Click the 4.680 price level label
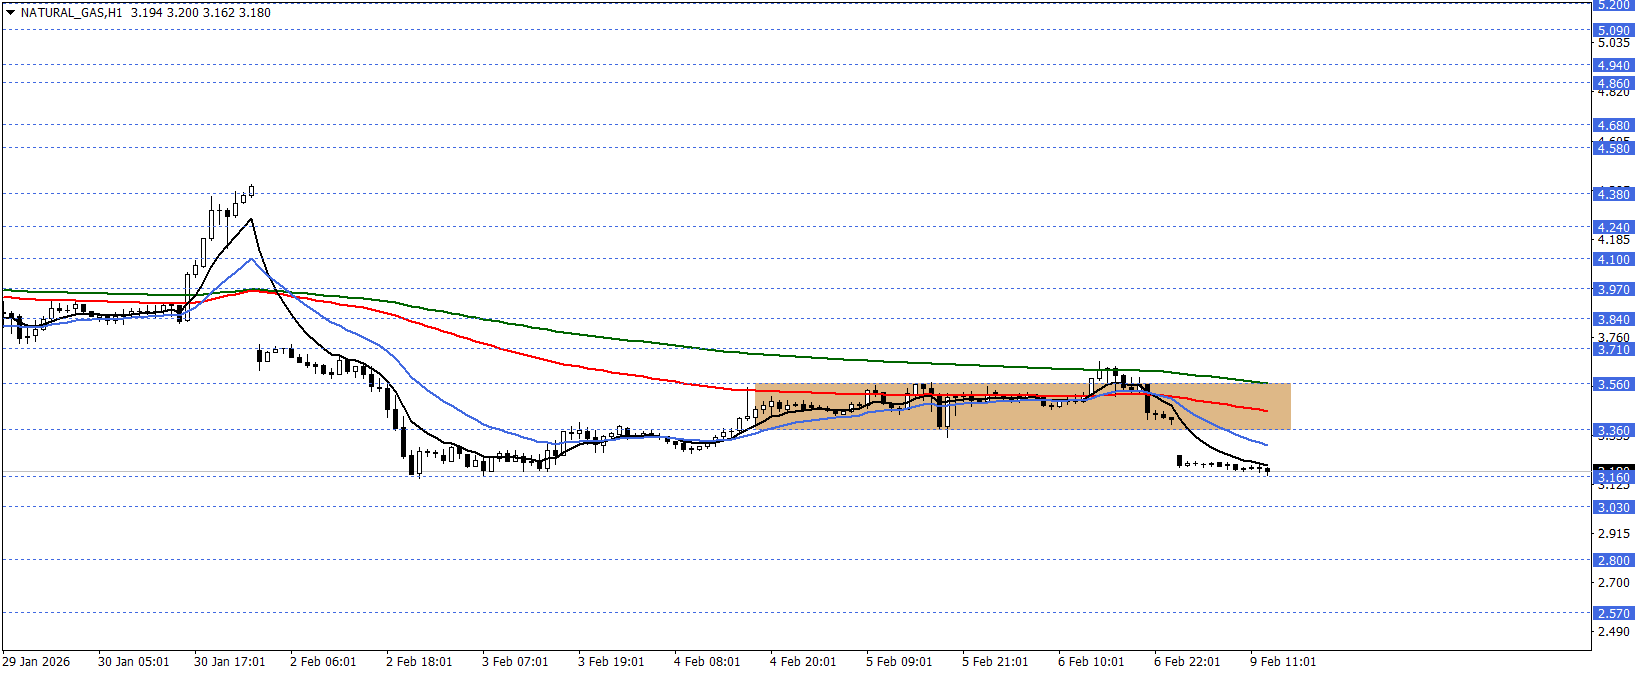The image size is (1641, 674). 1612,126
